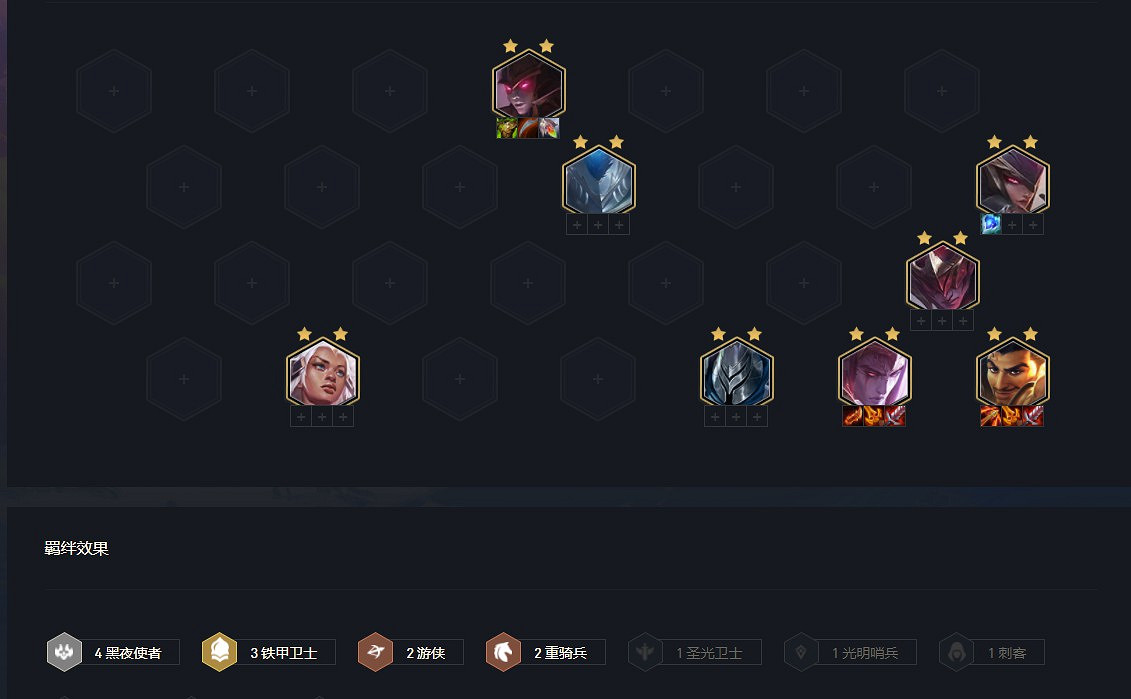Add item to masked red champion's middle slot

click(x=942, y=321)
